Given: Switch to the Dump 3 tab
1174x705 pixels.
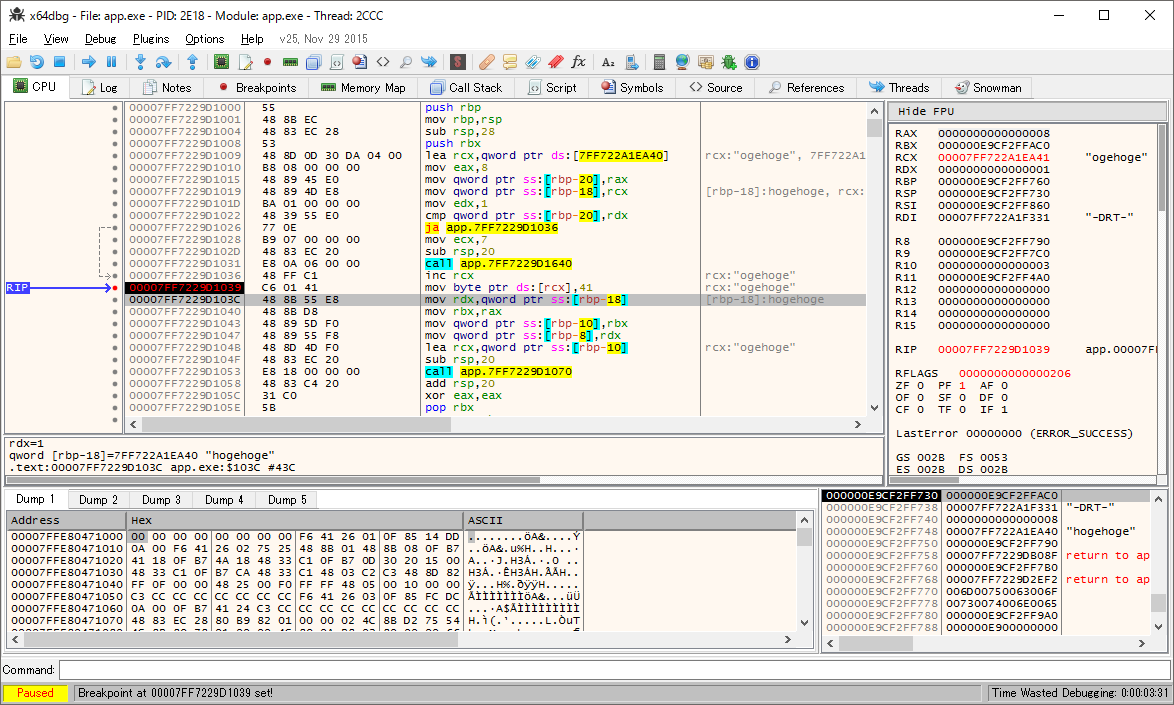Looking at the screenshot, I should 161,500.
